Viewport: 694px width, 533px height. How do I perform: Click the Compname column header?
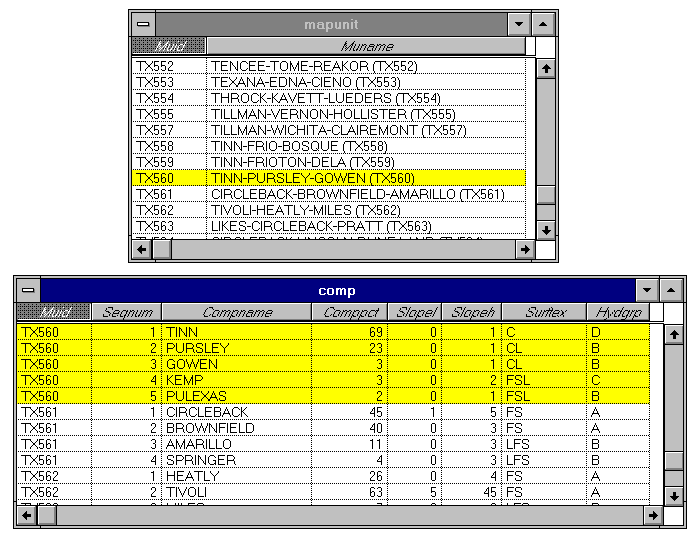[236, 312]
